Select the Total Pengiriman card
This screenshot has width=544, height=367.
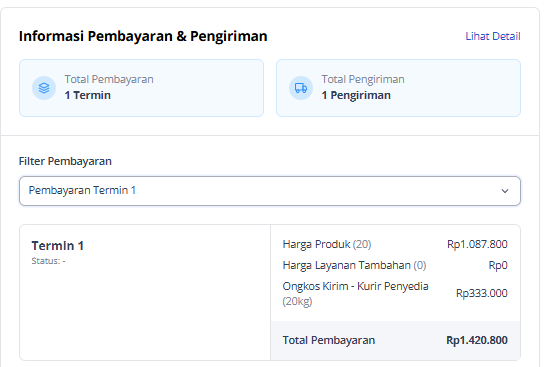point(398,88)
